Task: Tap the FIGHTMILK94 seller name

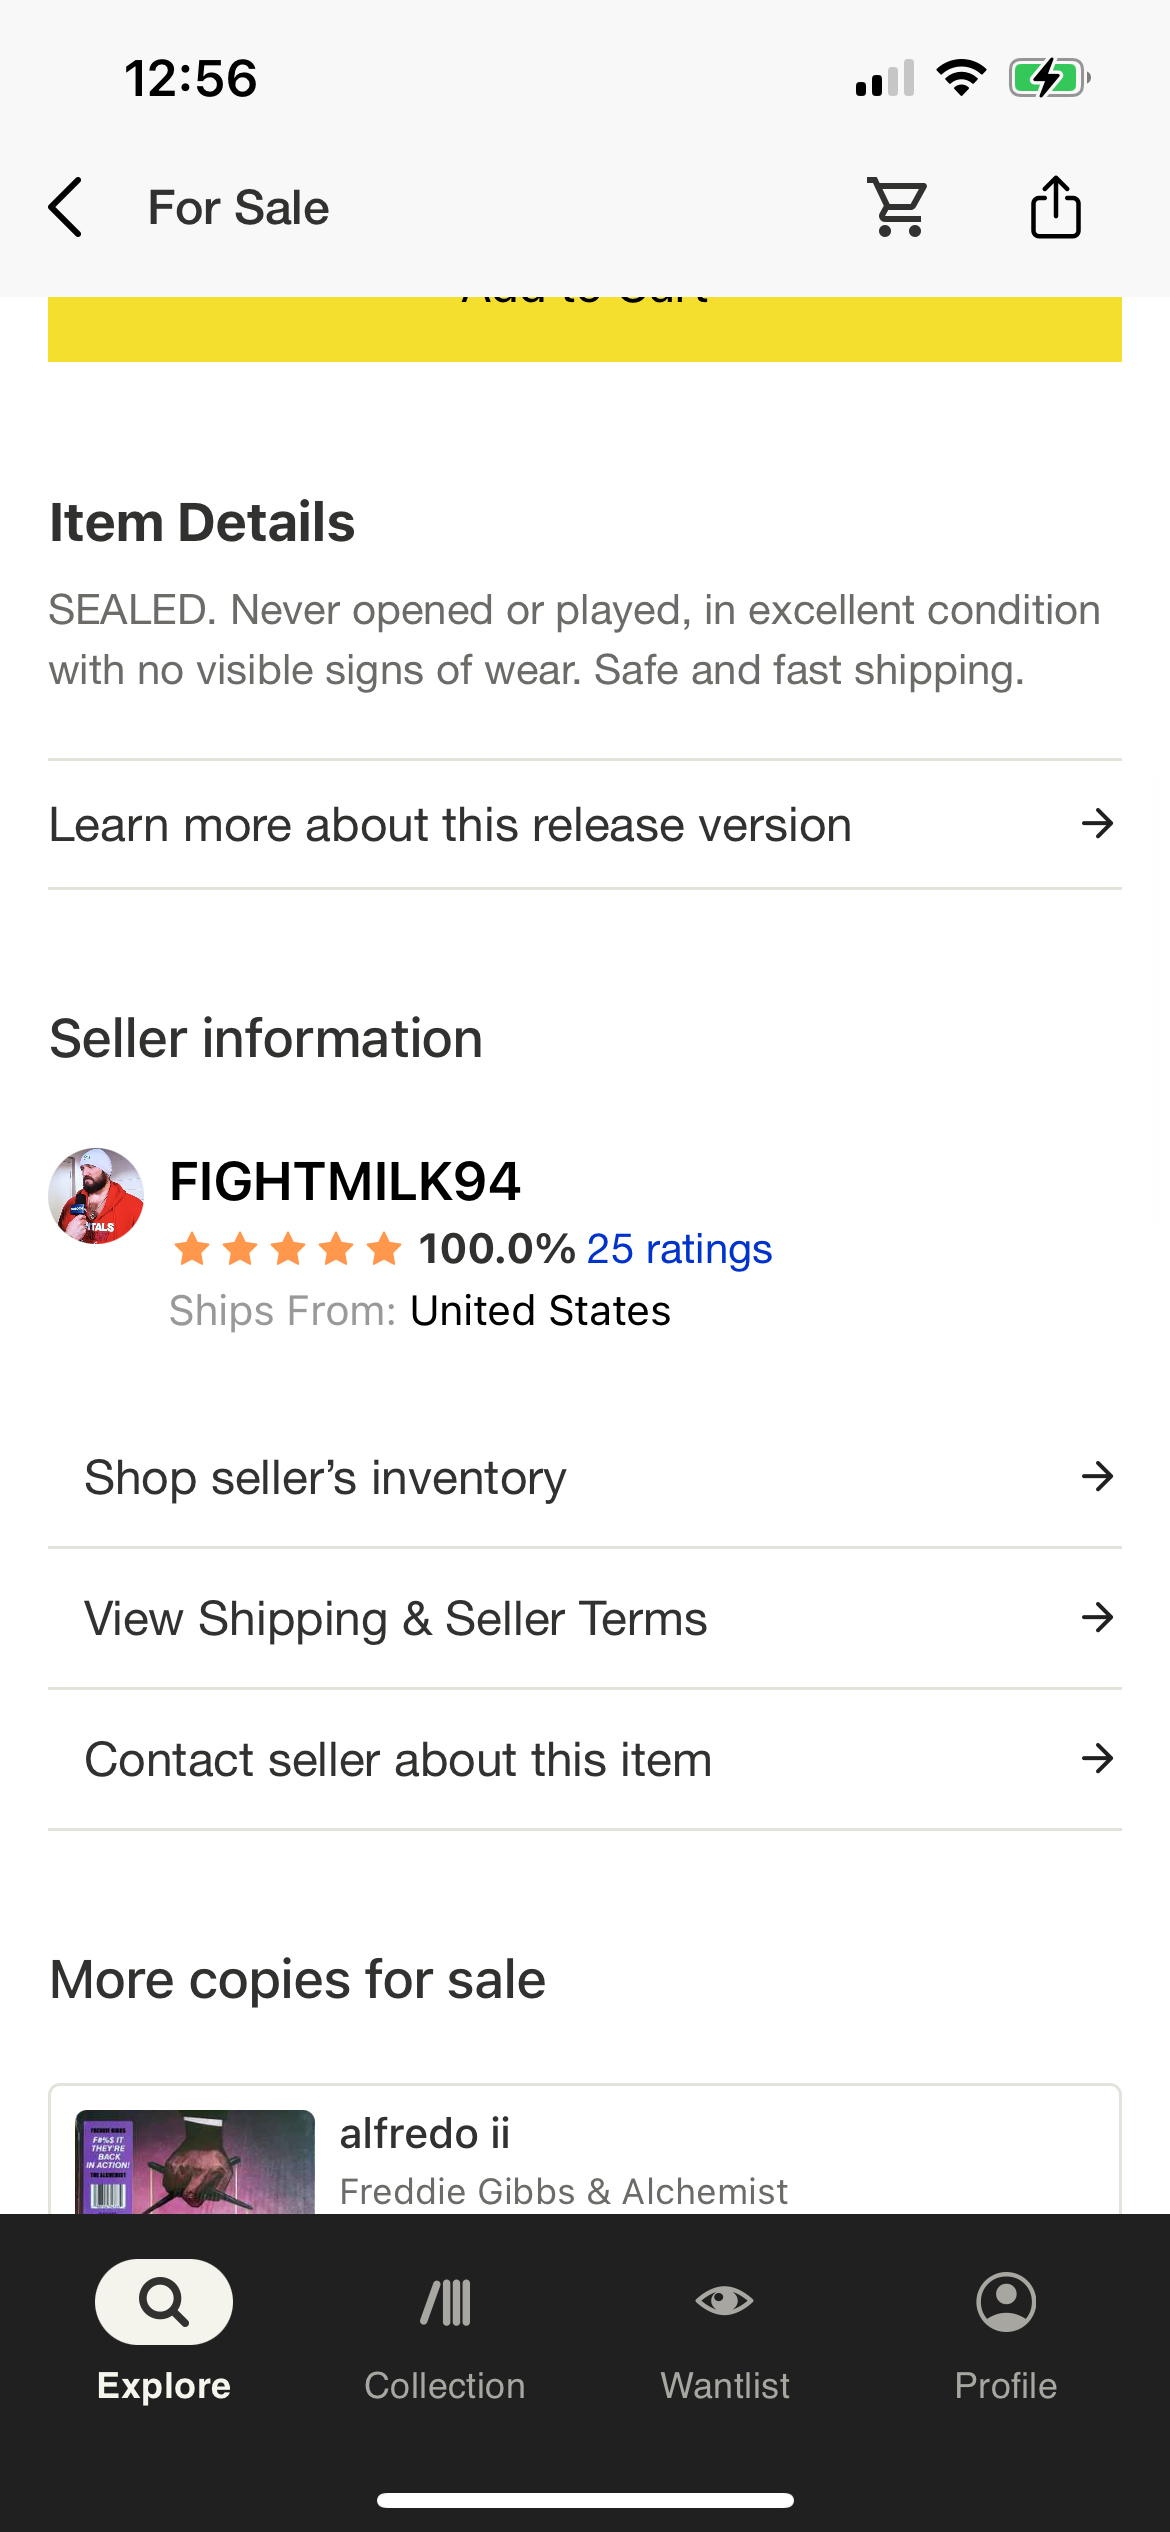Action: (x=345, y=1182)
